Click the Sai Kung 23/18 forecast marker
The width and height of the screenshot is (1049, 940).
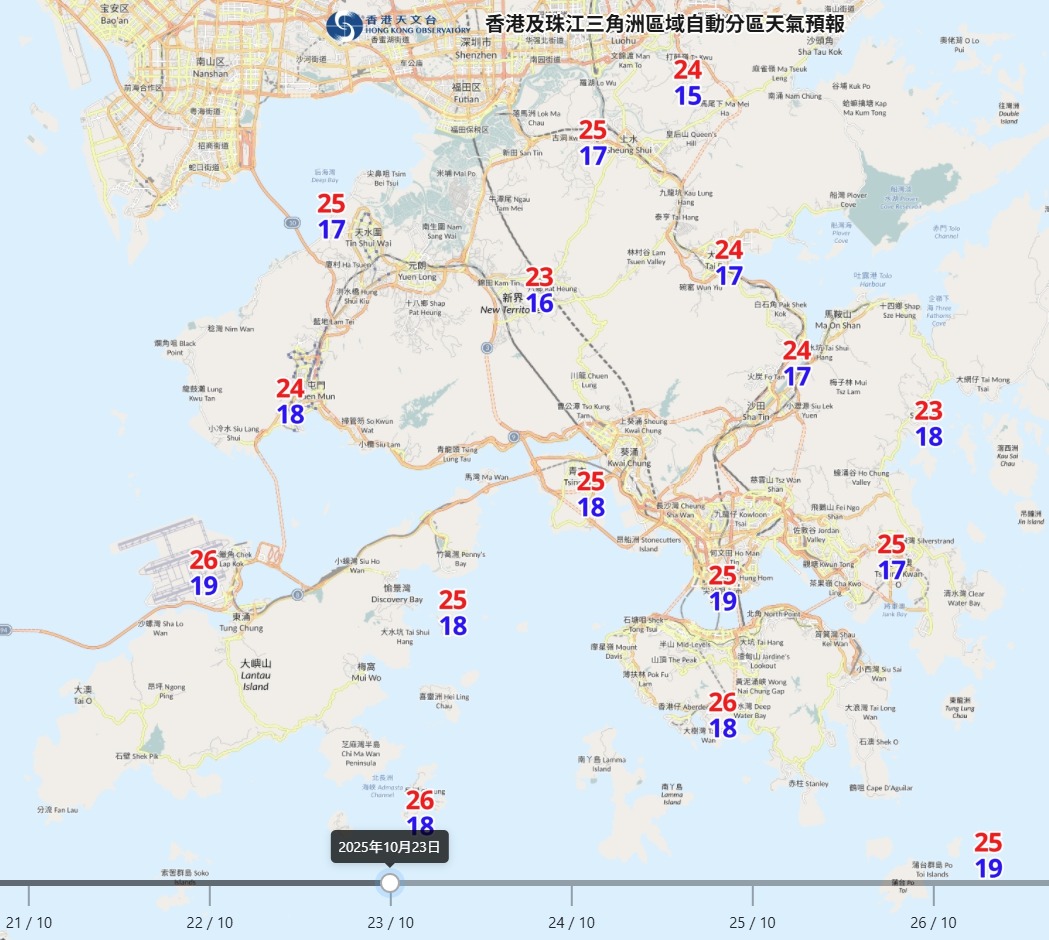pos(929,424)
